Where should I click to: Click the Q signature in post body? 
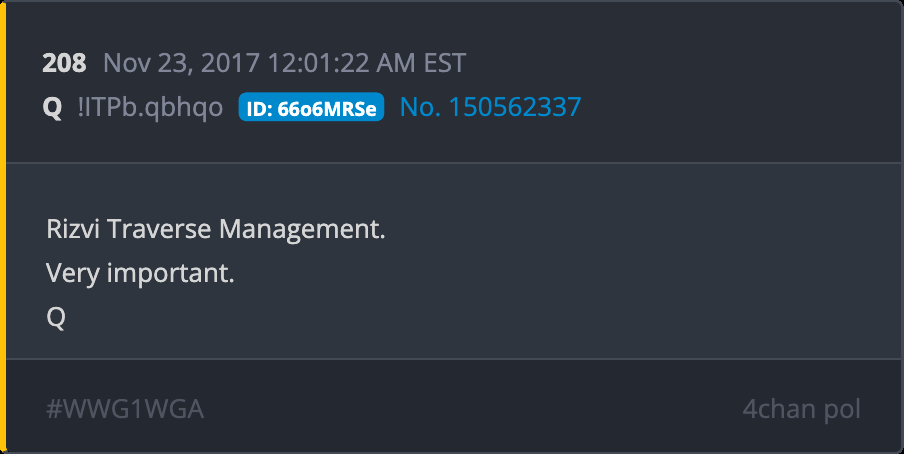pos(56,317)
